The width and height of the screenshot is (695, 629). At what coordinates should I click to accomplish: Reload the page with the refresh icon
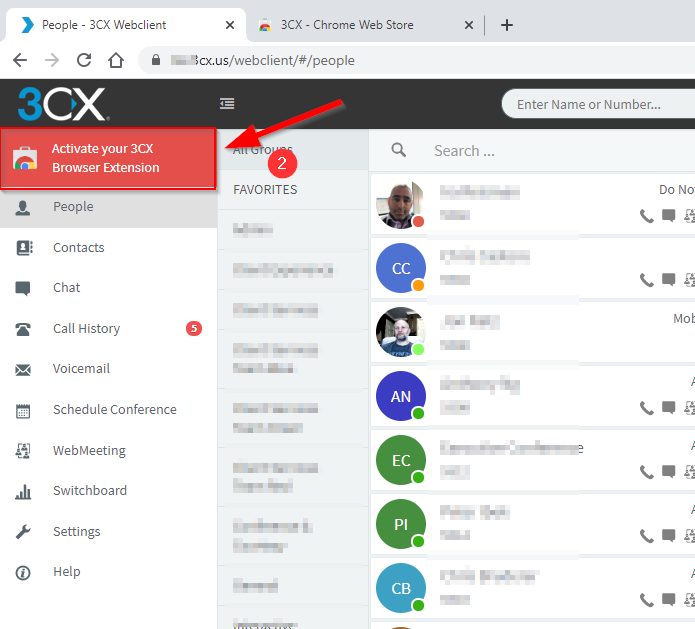[x=84, y=60]
